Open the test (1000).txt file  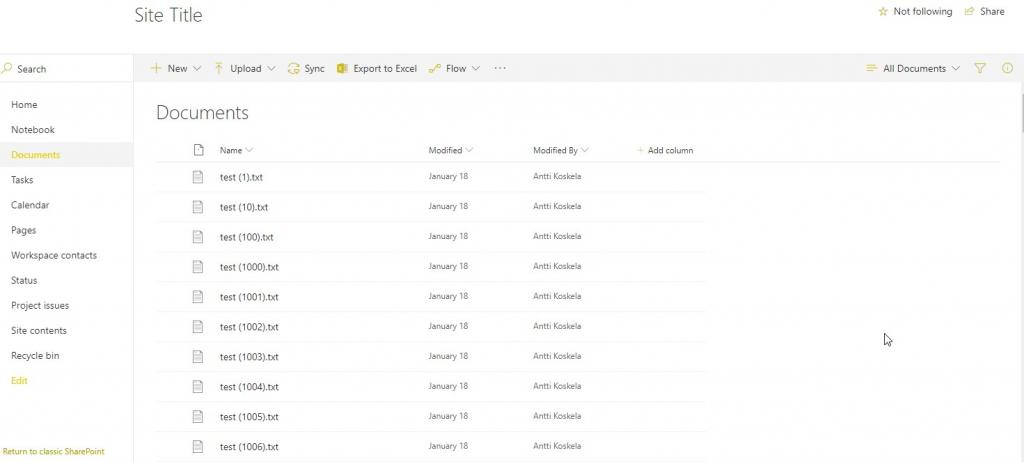pyautogui.click(x=249, y=267)
